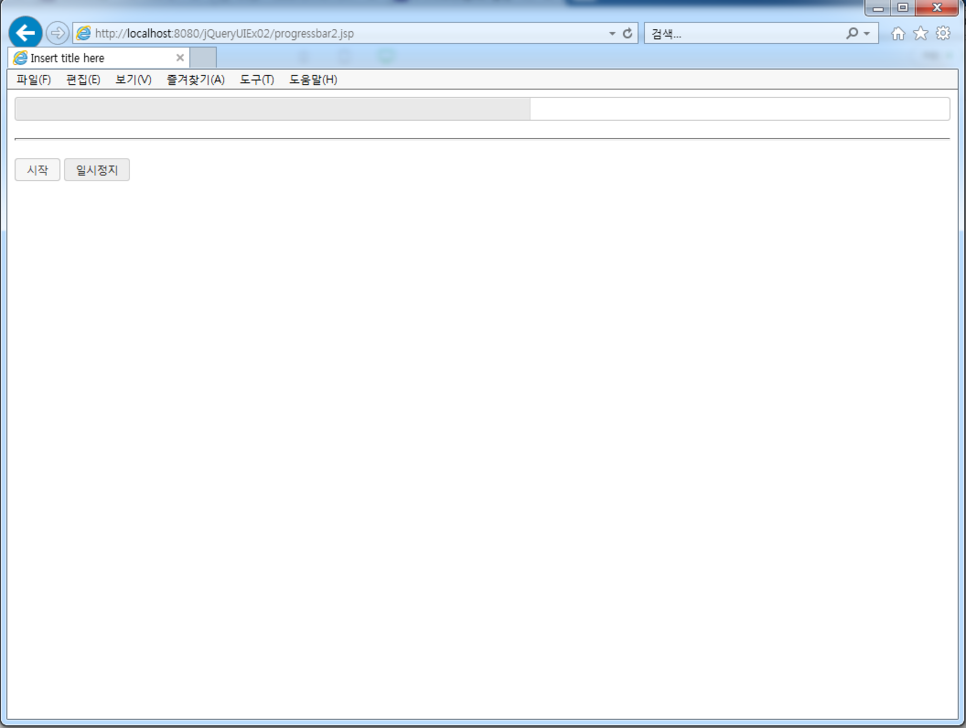966x728 pixels.
Task: Minimize the browser window
Action: pos(878,7)
